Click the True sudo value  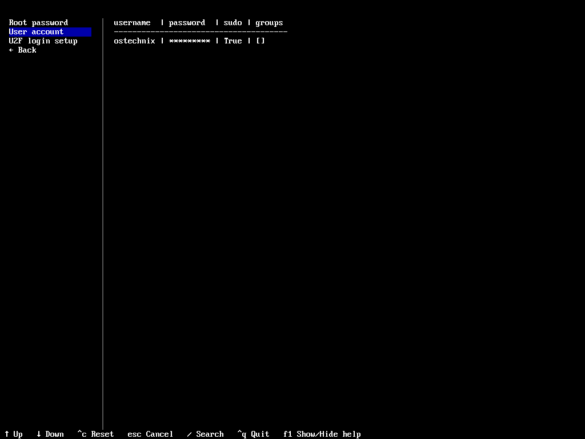[233, 41]
